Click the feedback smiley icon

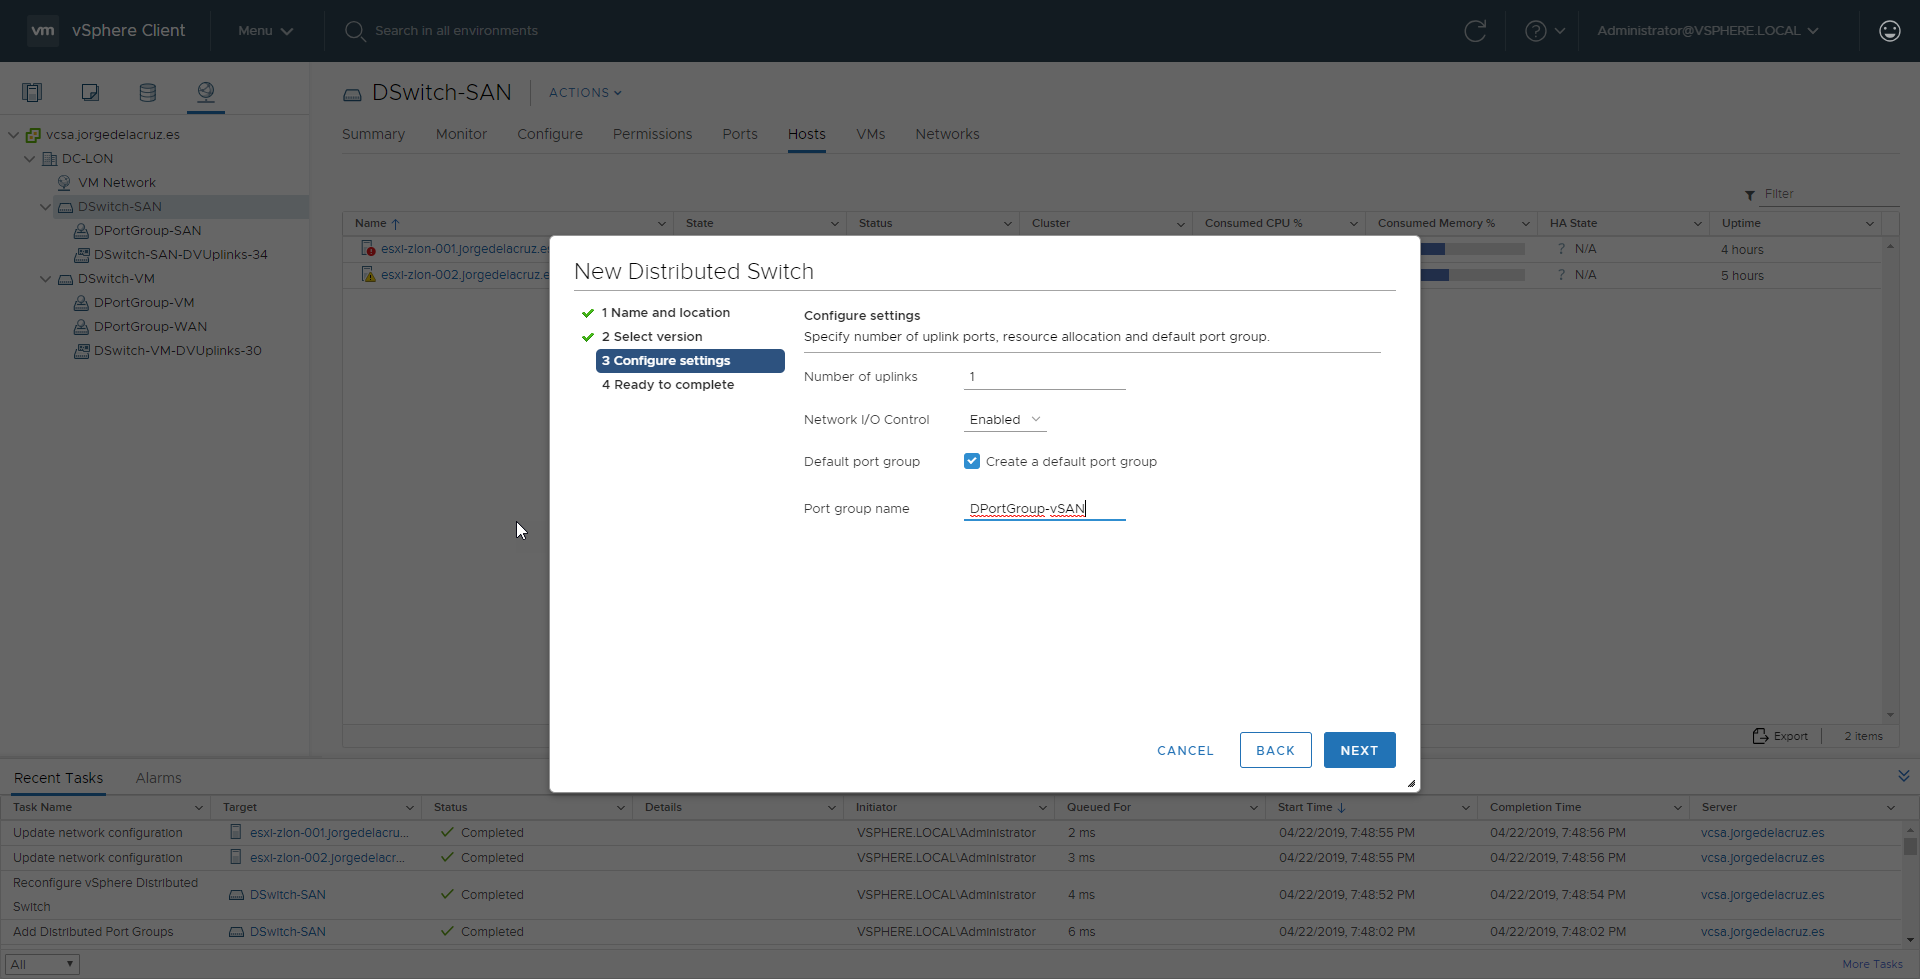(1889, 31)
